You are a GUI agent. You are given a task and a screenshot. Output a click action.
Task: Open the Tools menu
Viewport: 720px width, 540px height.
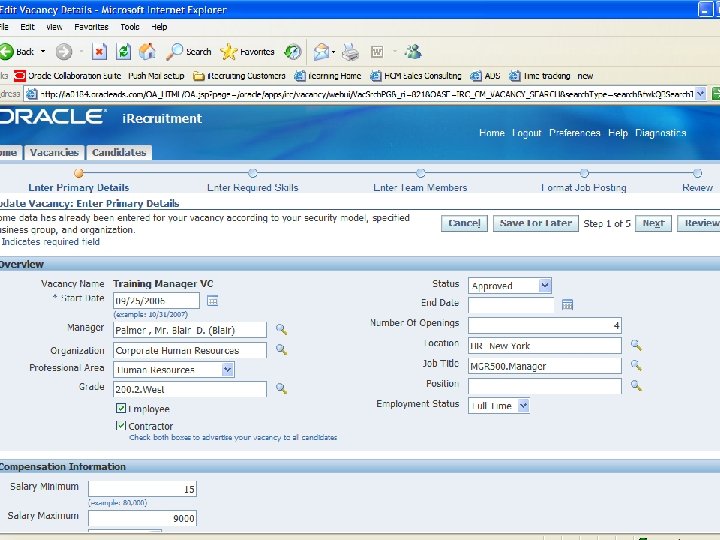tap(129, 27)
